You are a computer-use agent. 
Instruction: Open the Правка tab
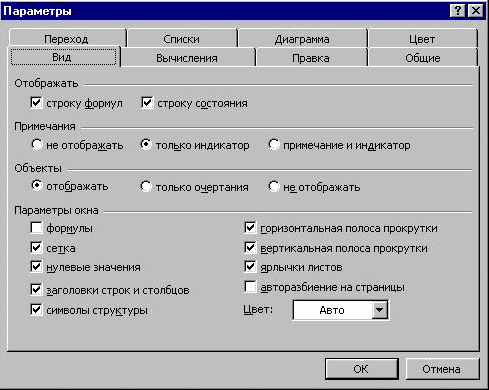tap(311, 58)
